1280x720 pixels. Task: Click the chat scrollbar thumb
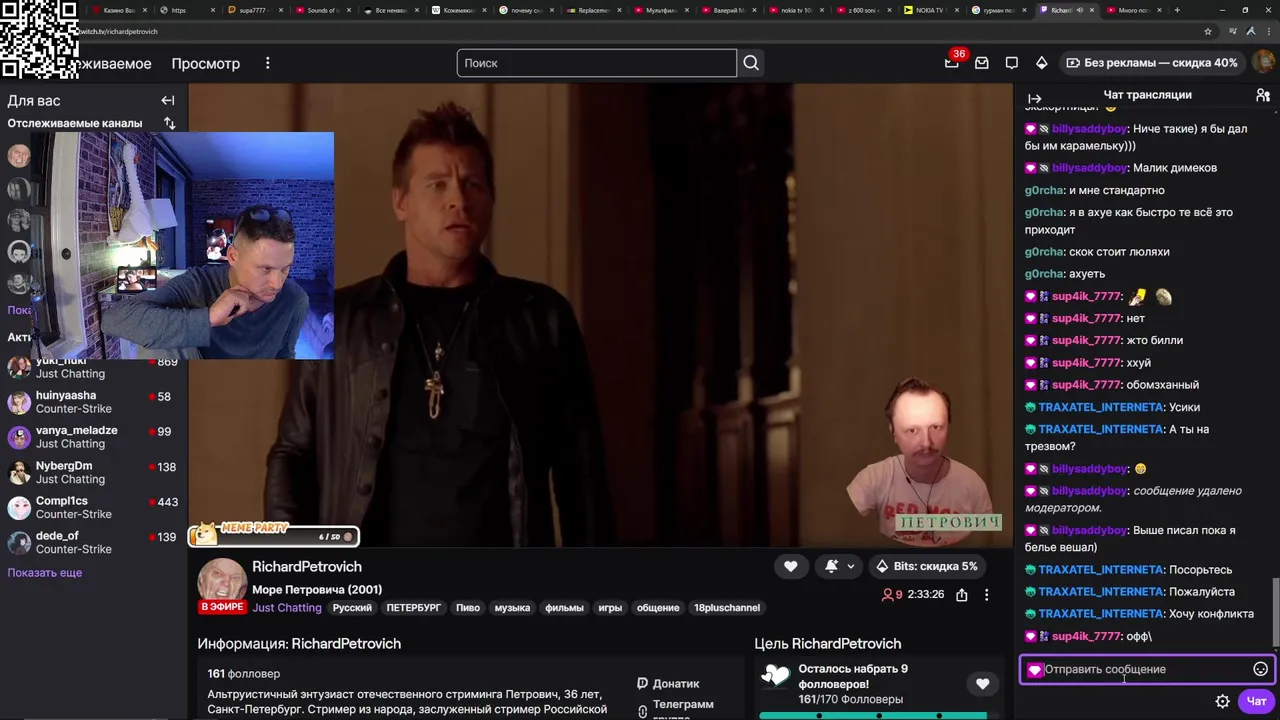click(1275, 612)
